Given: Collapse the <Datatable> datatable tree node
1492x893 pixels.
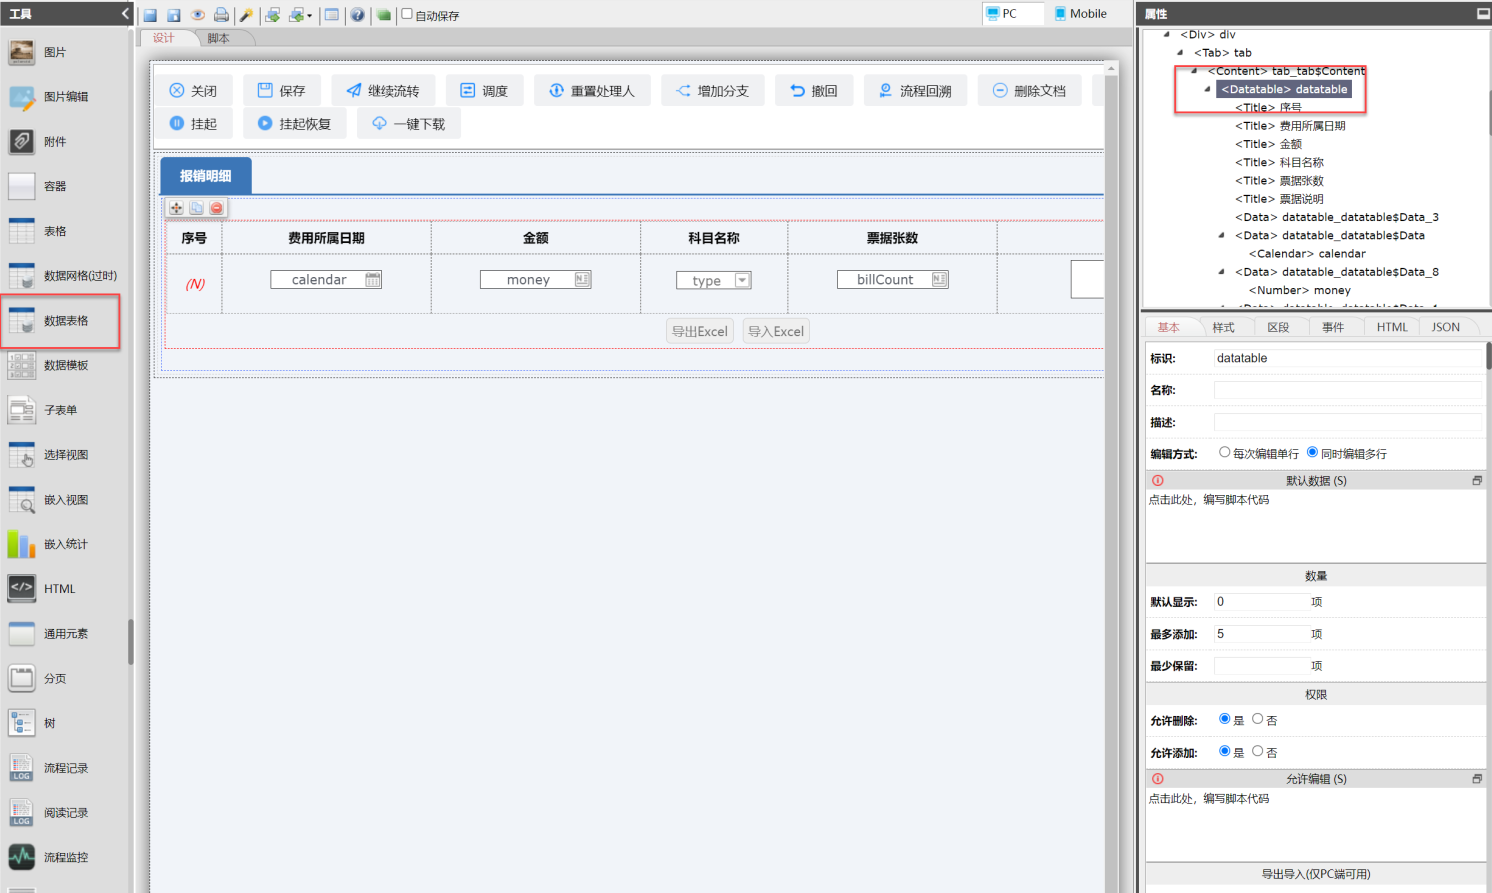Looking at the screenshot, I should point(1207,89).
